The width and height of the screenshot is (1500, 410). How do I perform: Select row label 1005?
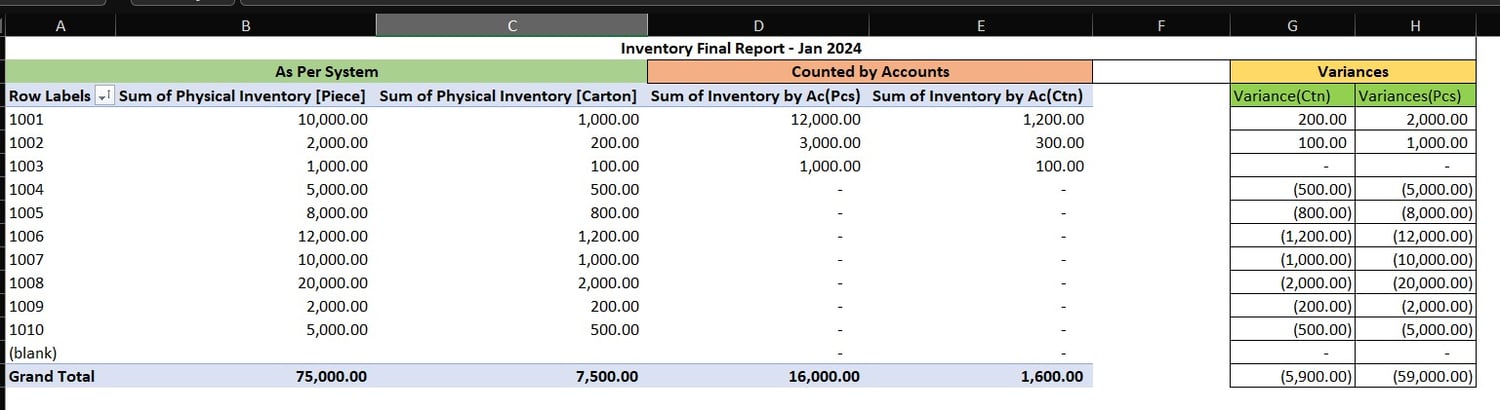pyautogui.click(x=26, y=212)
